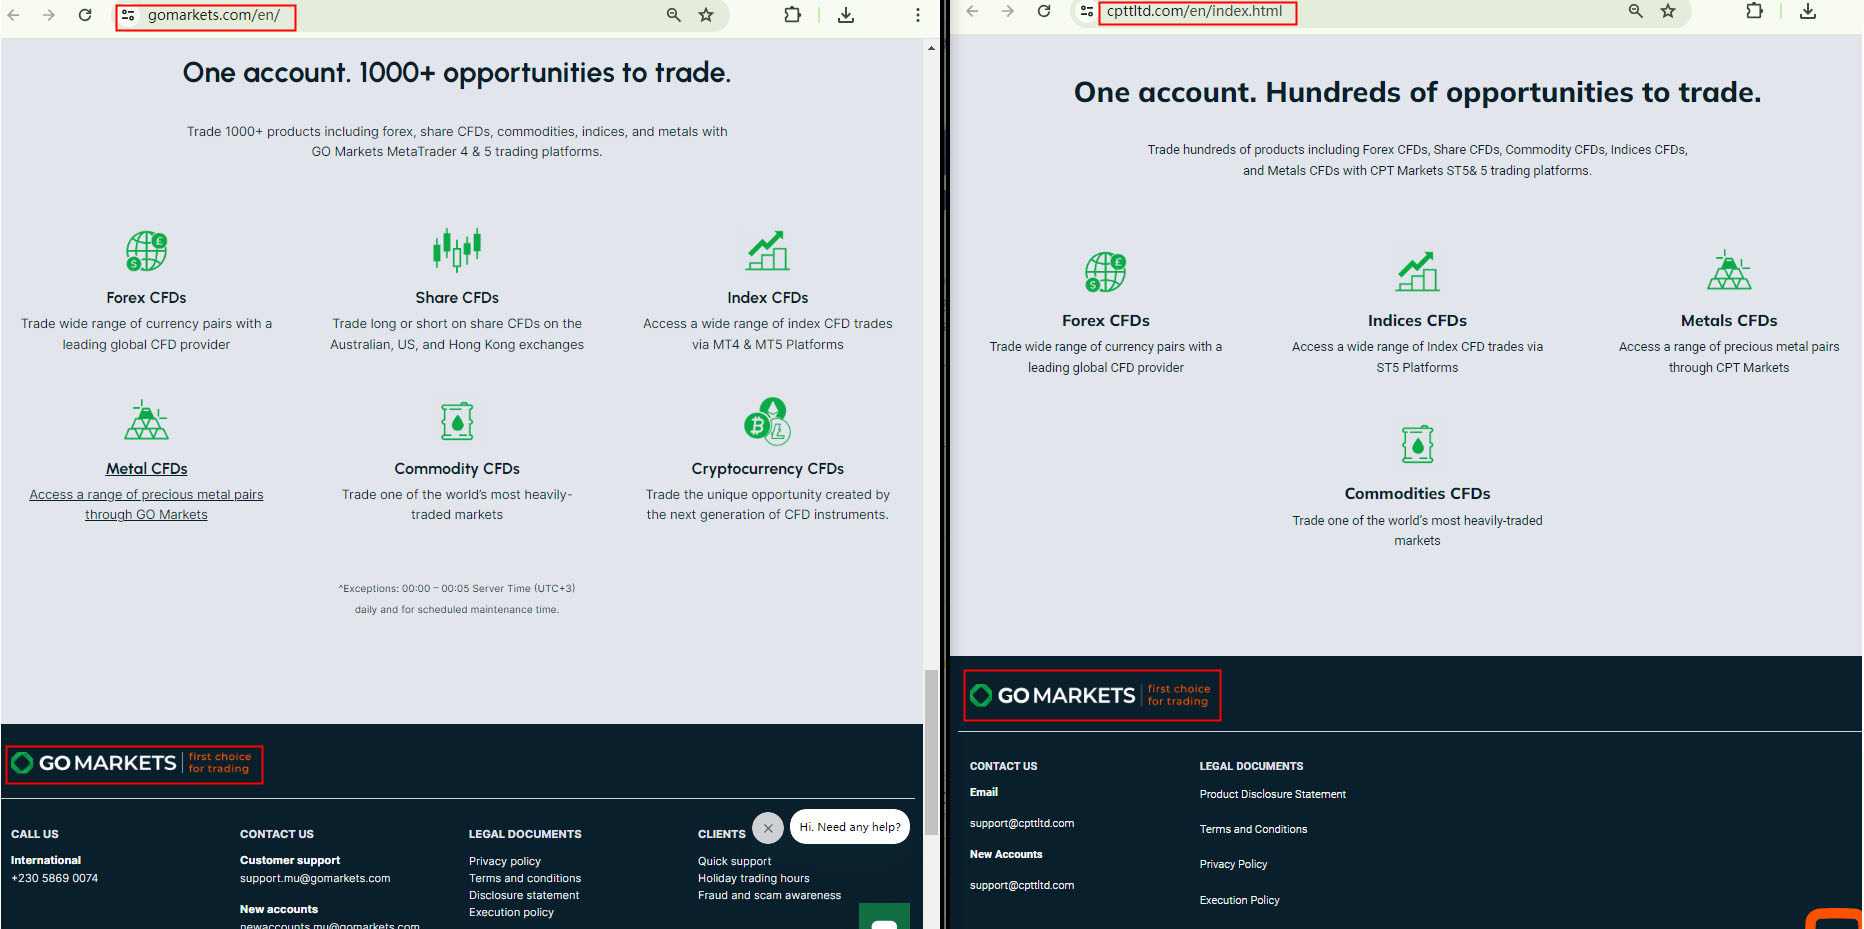Click Indices CFDs heading on cptltd page
1864x929 pixels.
1417,321
